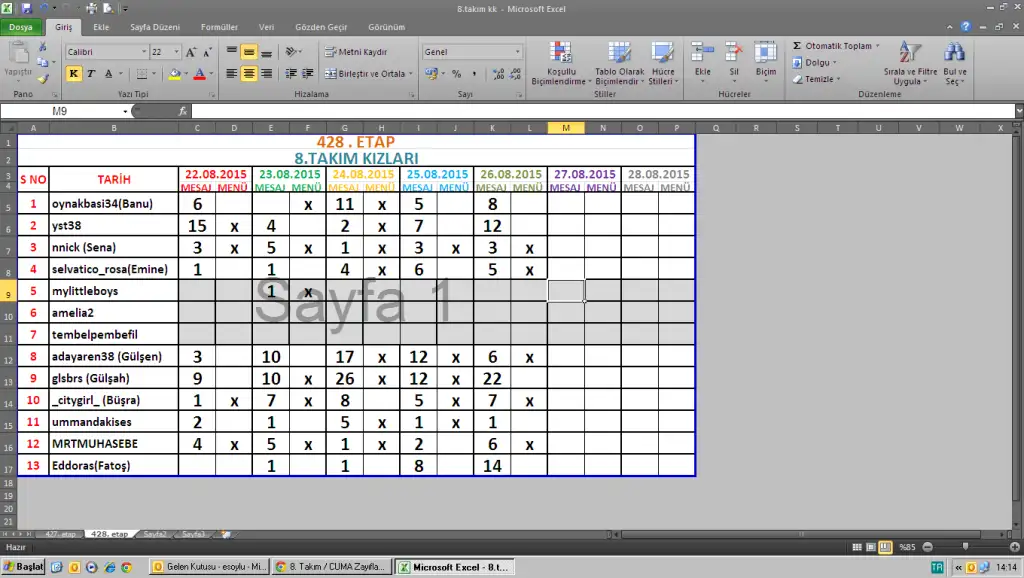1024x578 pixels.
Task: Click the cut scissors icon
Action: (42, 47)
